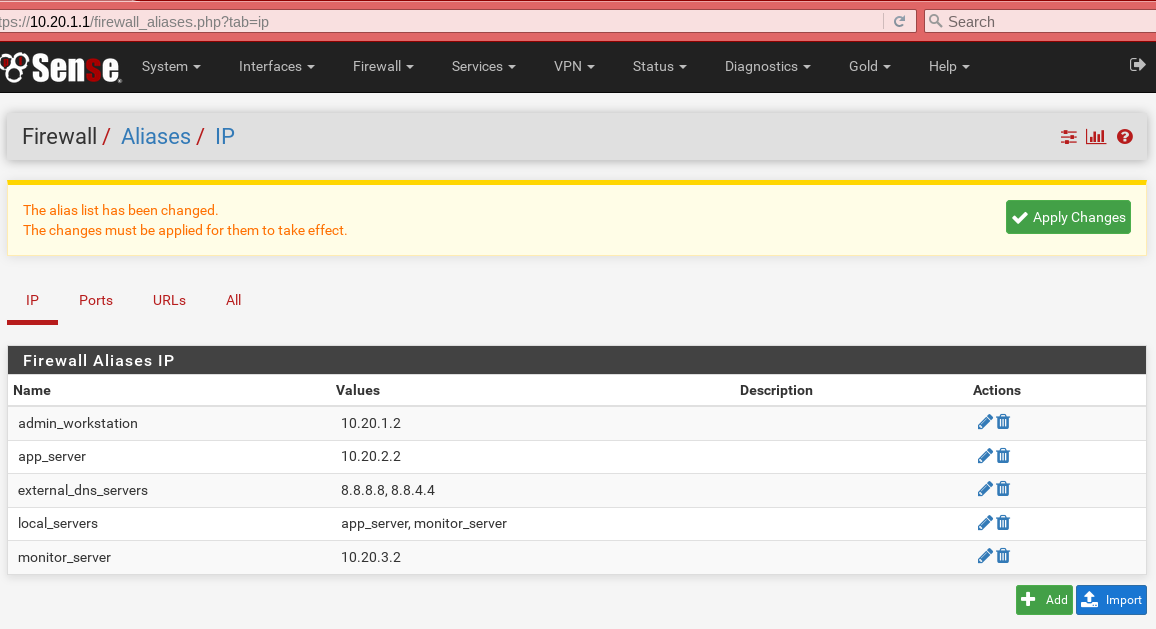Edit the admin_workstation alias
This screenshot has width=1156, height=629.
click(x=984, y=422)
